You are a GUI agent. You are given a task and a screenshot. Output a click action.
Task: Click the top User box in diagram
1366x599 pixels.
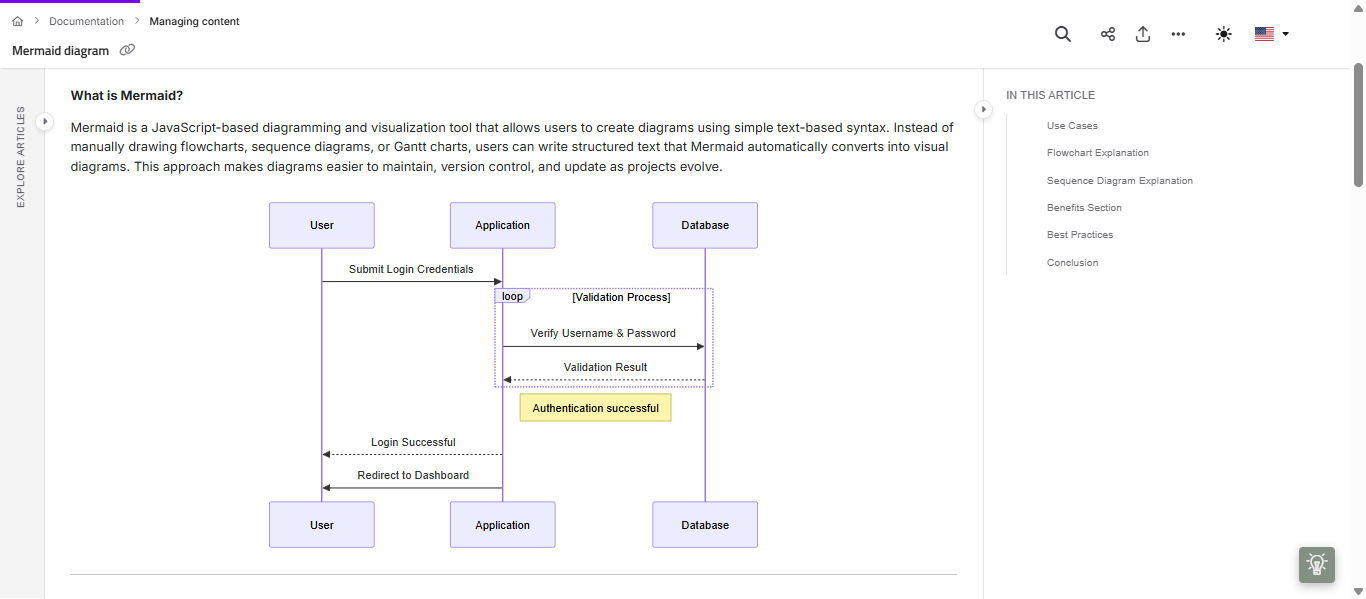322,225
